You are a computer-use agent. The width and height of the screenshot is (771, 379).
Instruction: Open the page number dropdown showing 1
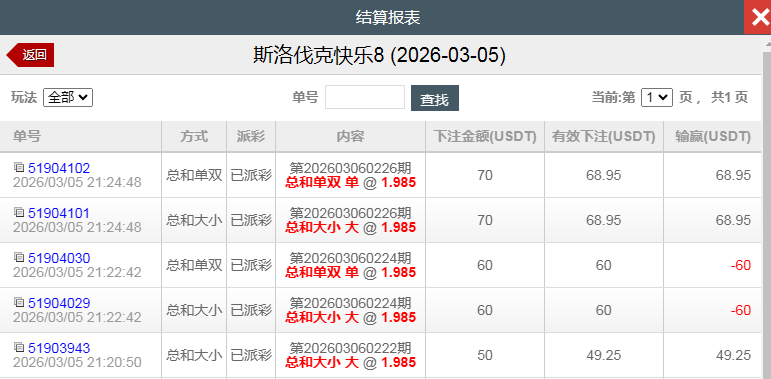656,97
